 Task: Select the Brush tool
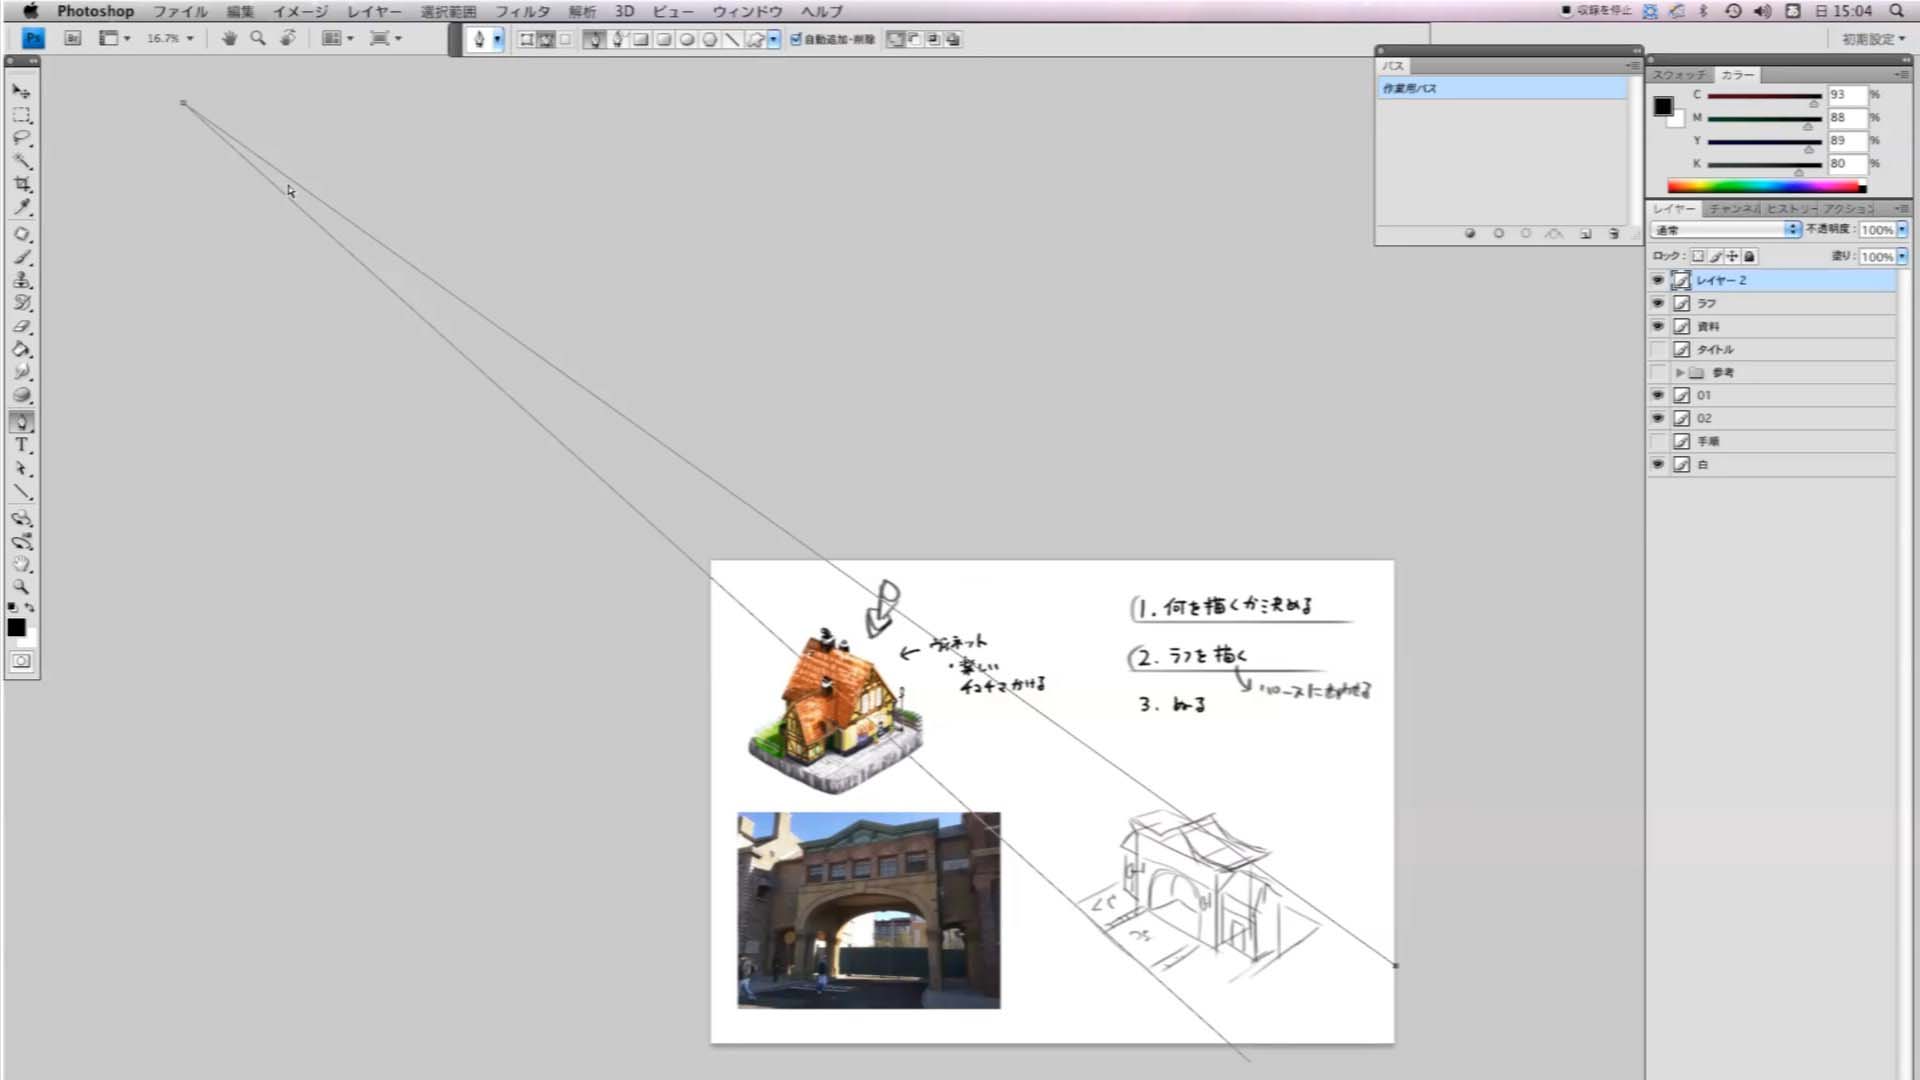(21, 257)
